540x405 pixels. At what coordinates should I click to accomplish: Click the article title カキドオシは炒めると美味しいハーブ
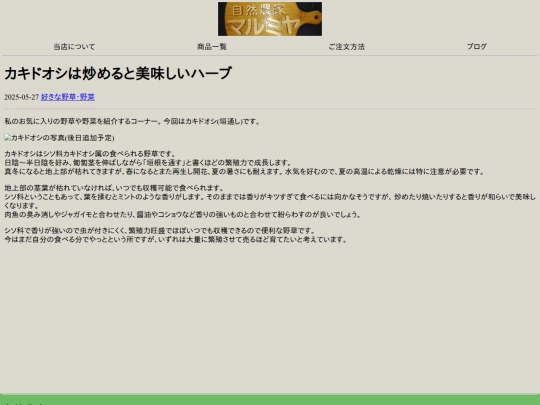click(118, 73)
